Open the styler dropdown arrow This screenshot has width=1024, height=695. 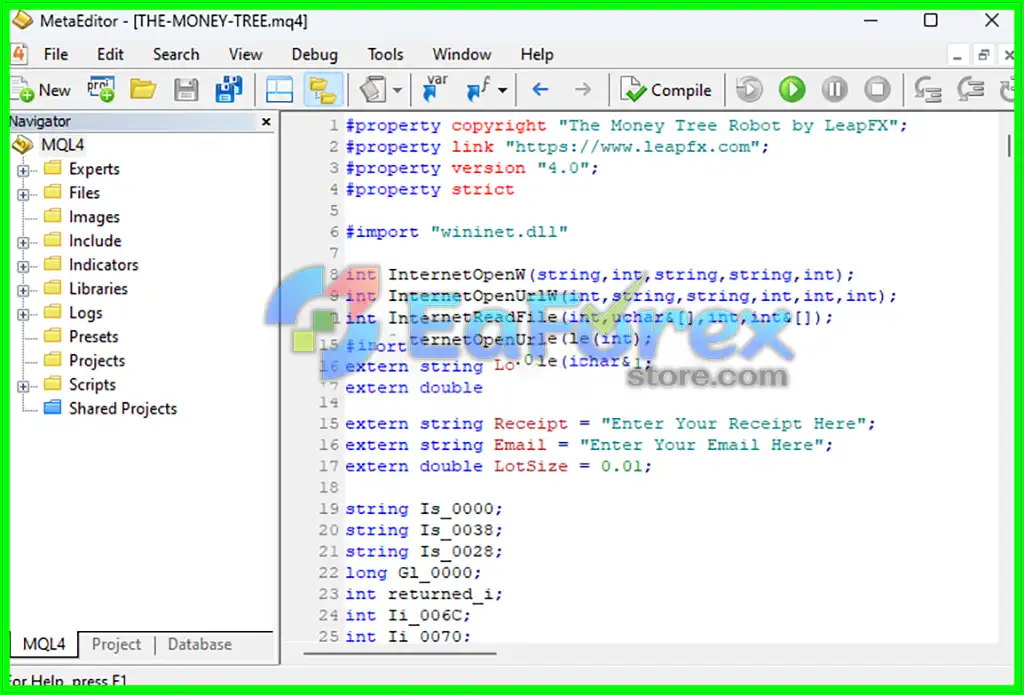(397, 90)
